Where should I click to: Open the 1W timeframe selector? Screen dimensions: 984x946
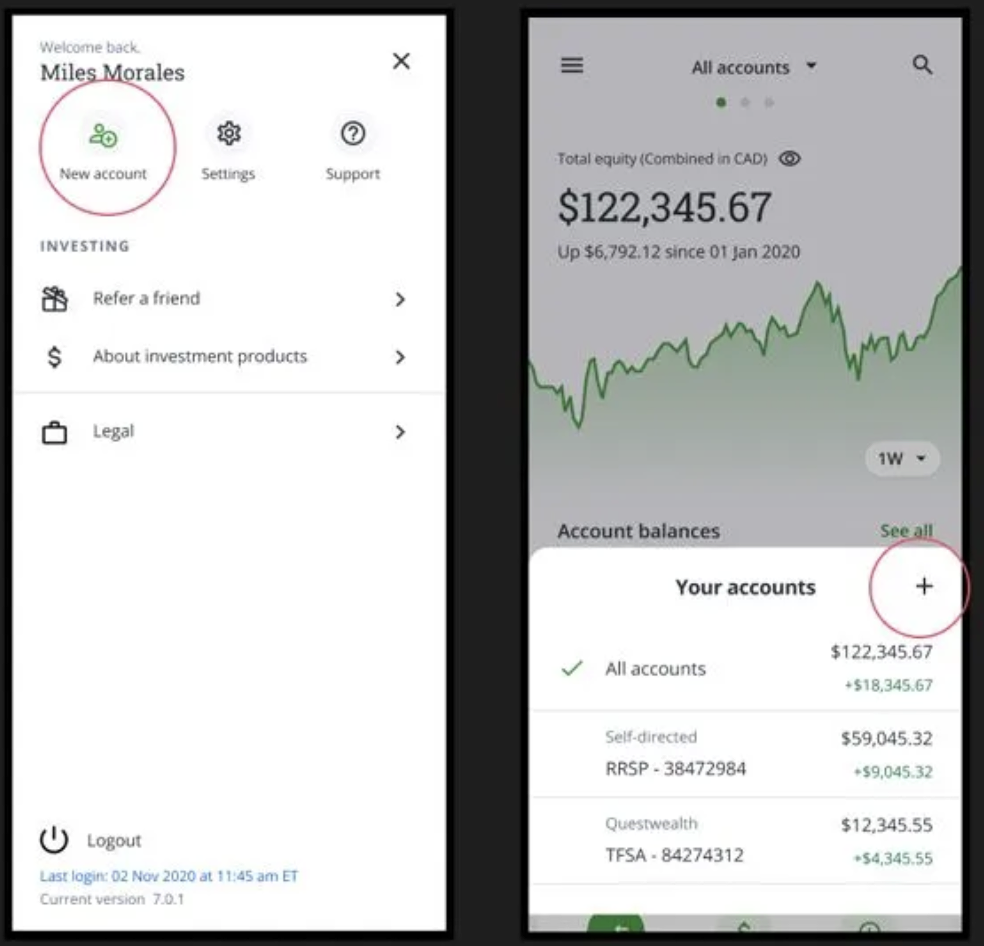(900, 459)
